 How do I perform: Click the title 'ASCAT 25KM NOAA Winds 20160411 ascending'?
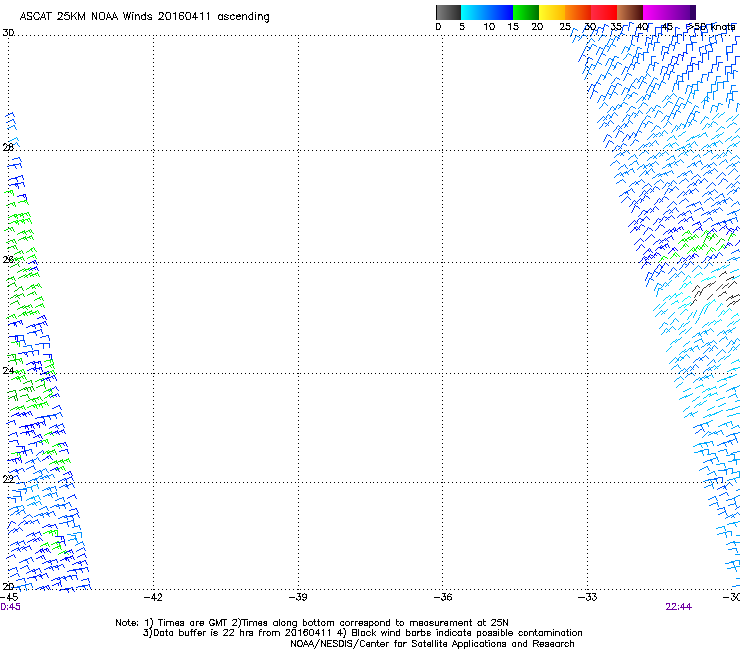click(144, 17)
